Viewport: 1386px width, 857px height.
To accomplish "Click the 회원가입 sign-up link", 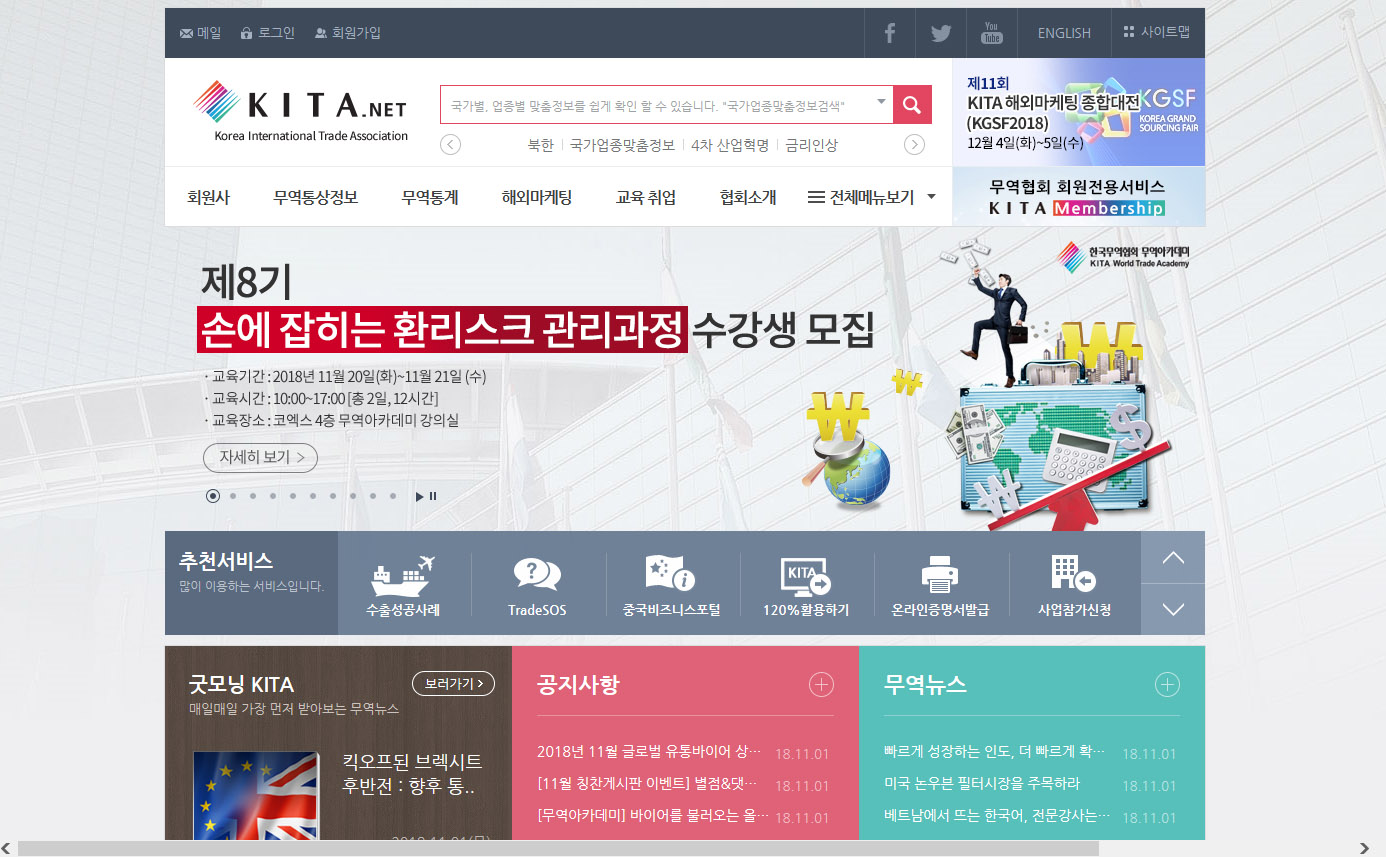I will pyautogui.click(x=348, y=33).
